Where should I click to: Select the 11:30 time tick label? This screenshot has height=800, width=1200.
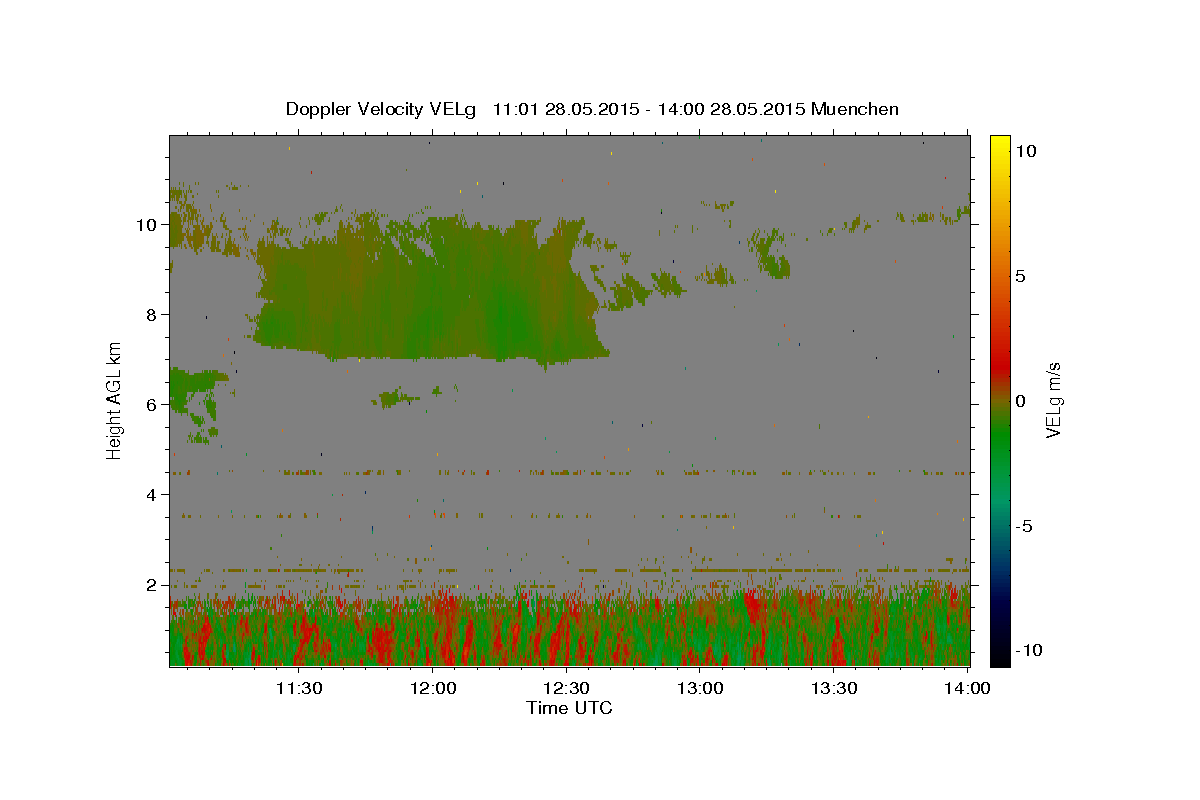299,688
